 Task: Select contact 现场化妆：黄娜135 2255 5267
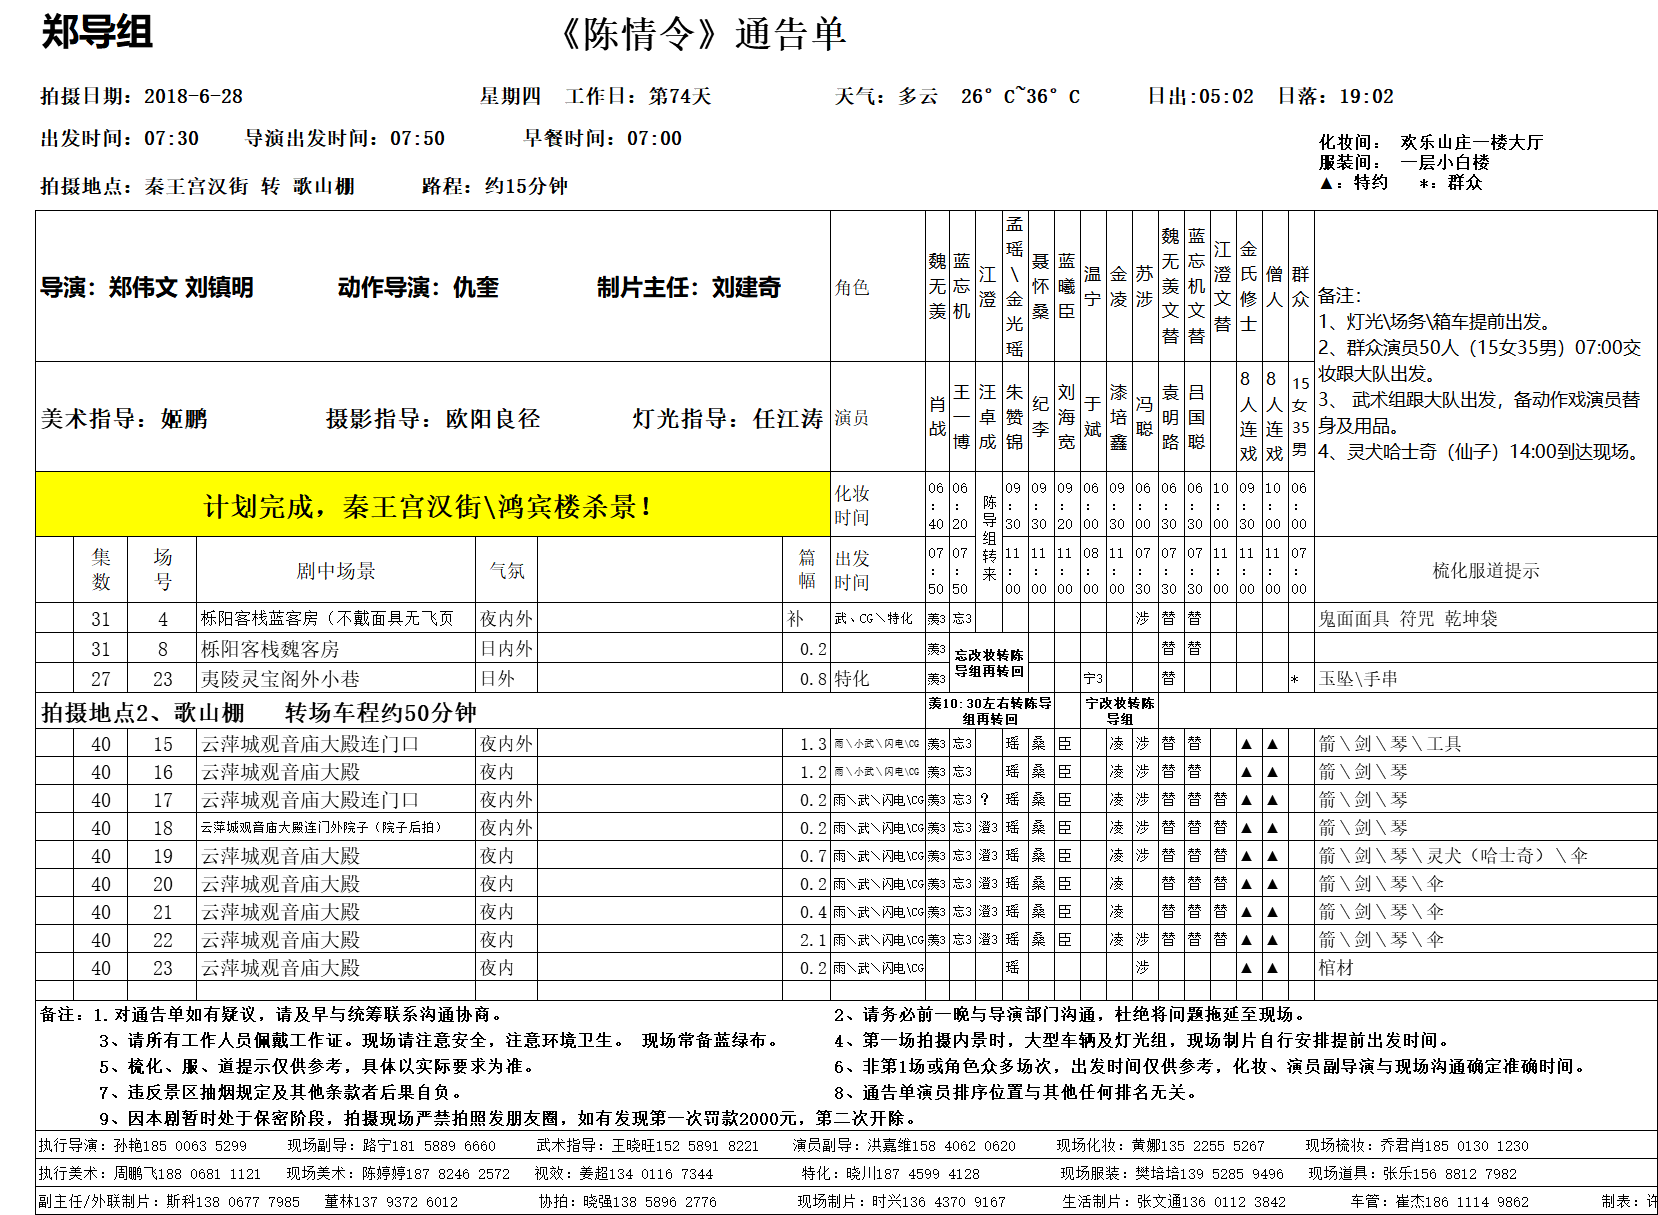tap(1160, 1146)
